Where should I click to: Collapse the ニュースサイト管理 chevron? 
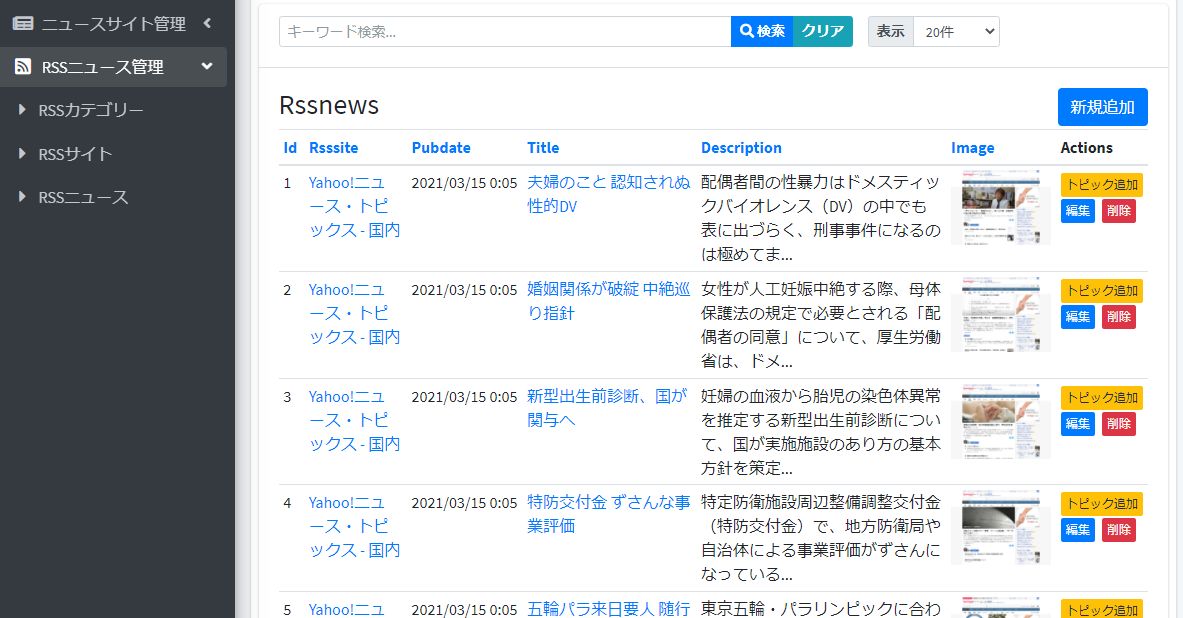point(207,23)
